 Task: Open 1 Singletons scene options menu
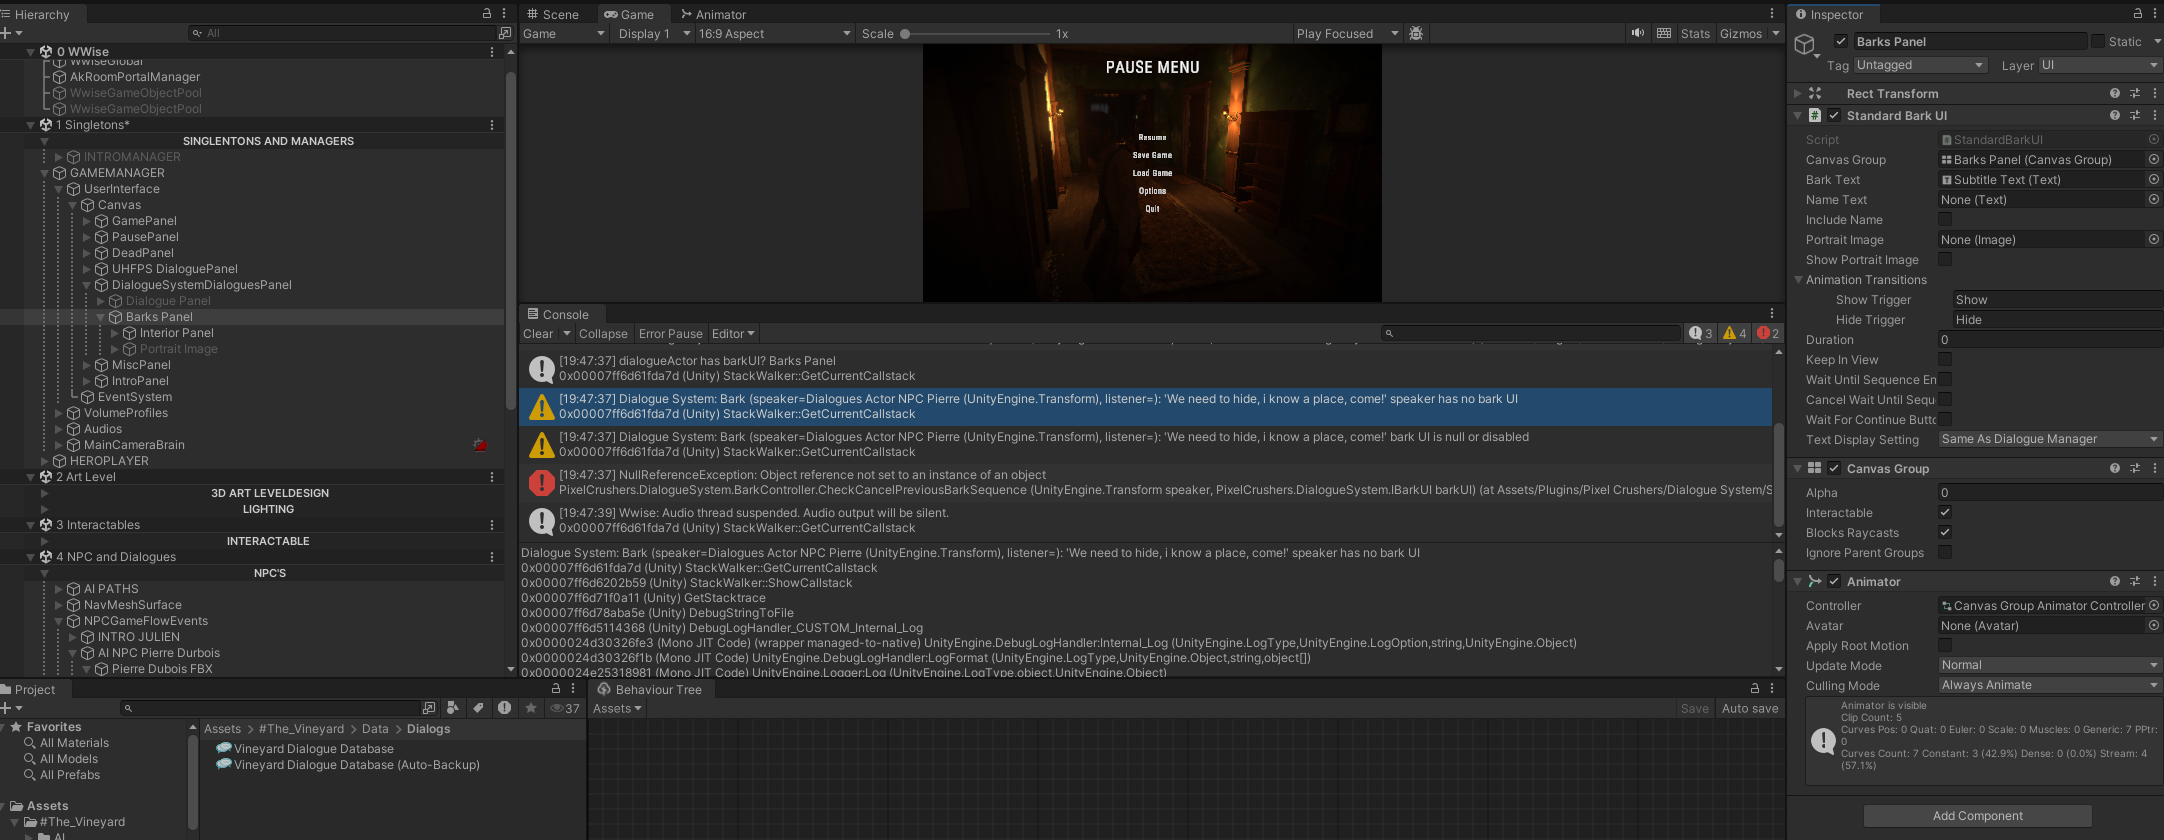[492, 125]
